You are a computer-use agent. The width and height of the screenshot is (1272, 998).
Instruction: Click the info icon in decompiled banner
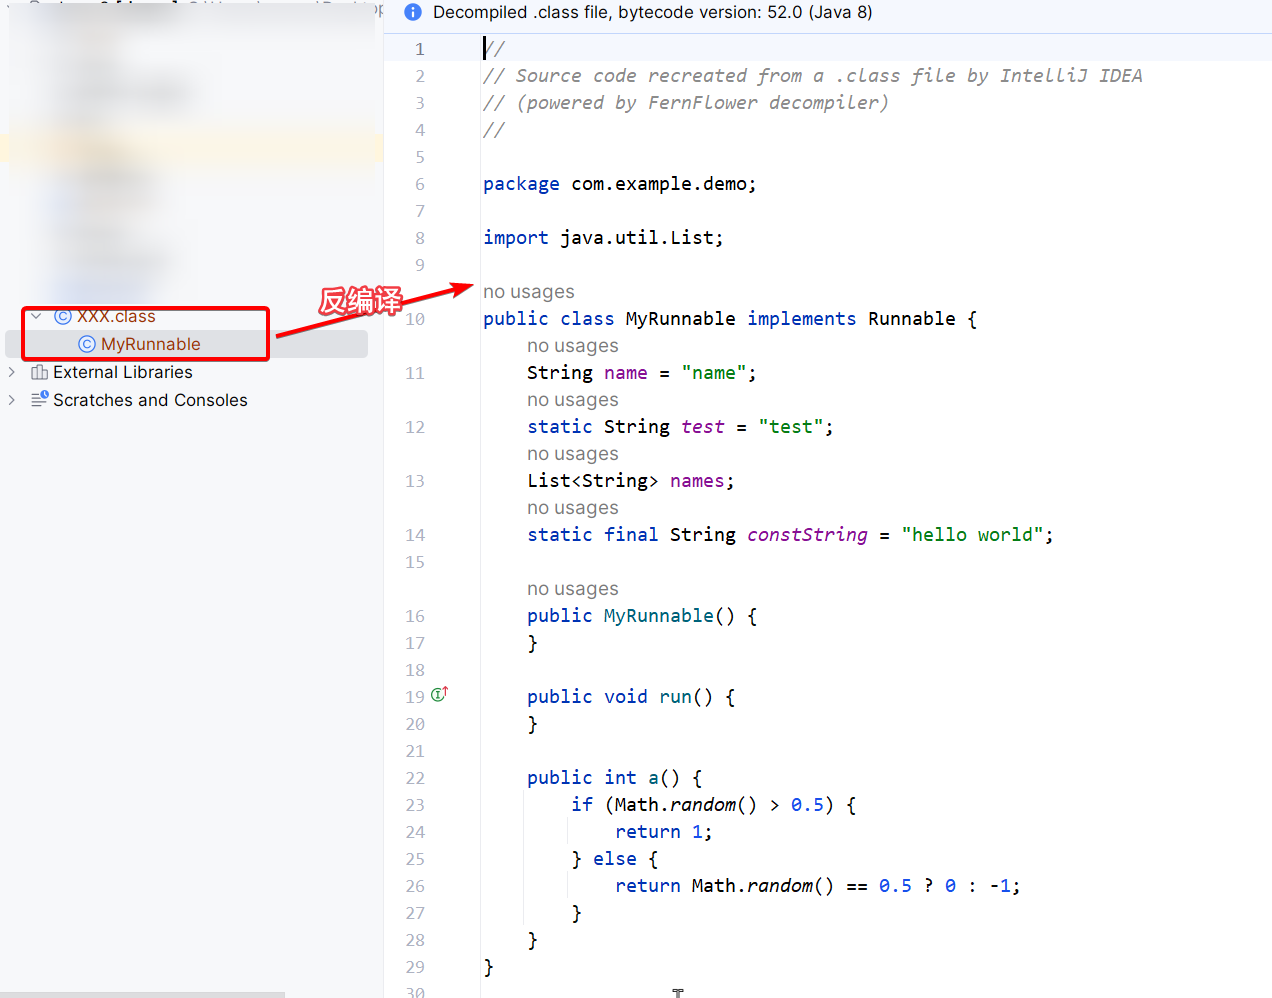[412, 13]
